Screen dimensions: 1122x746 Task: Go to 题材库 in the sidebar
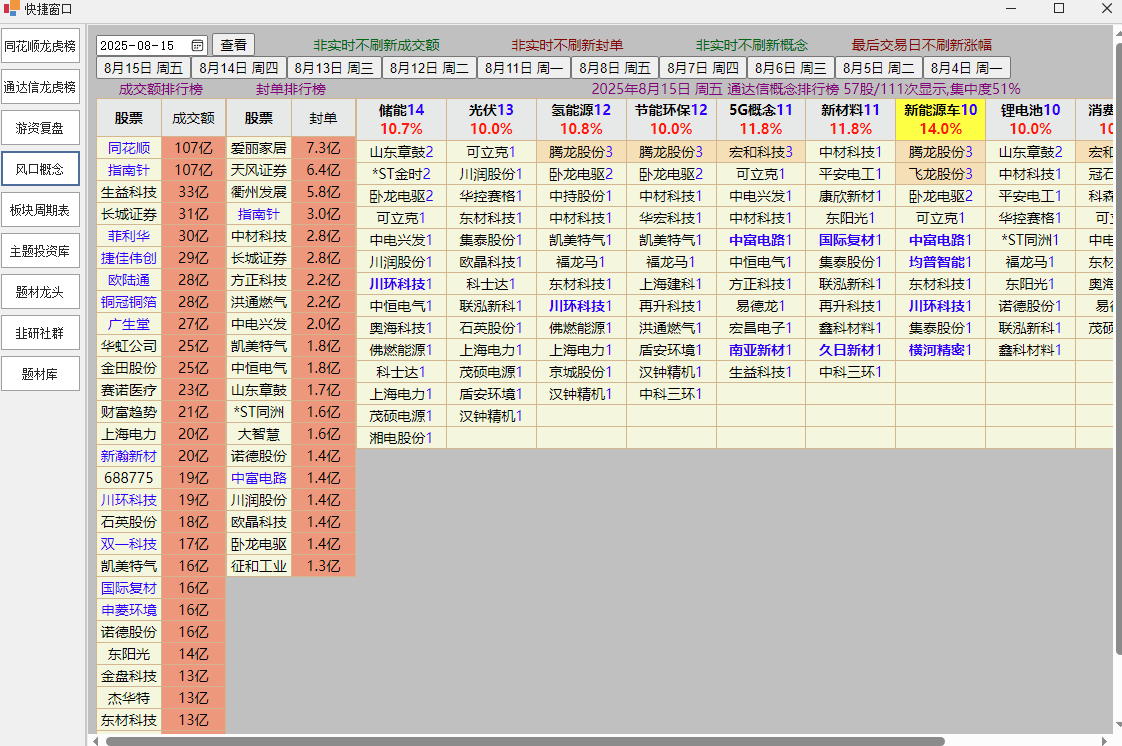(x=40, y=374)
